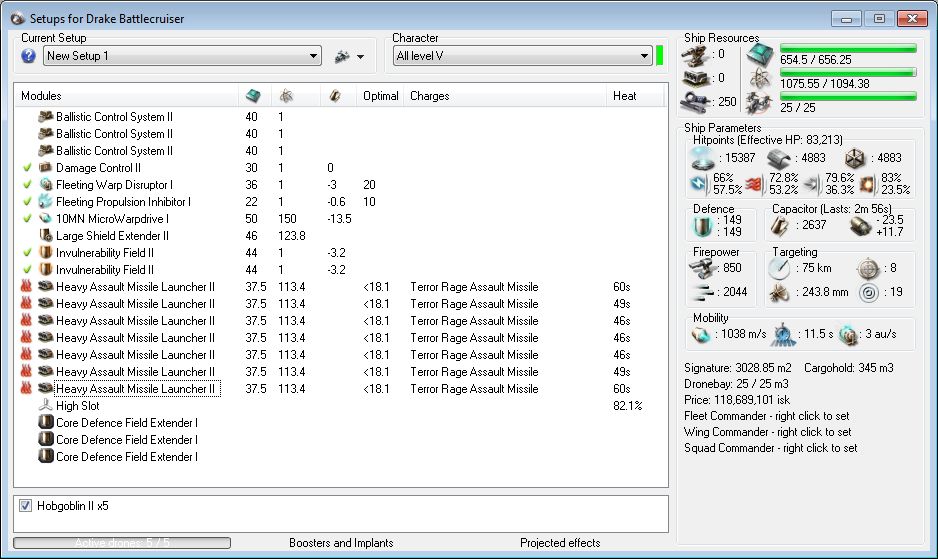Expand the Character skill level dropdown
This screenshot has width=938, height=559.
pos(644,56)
